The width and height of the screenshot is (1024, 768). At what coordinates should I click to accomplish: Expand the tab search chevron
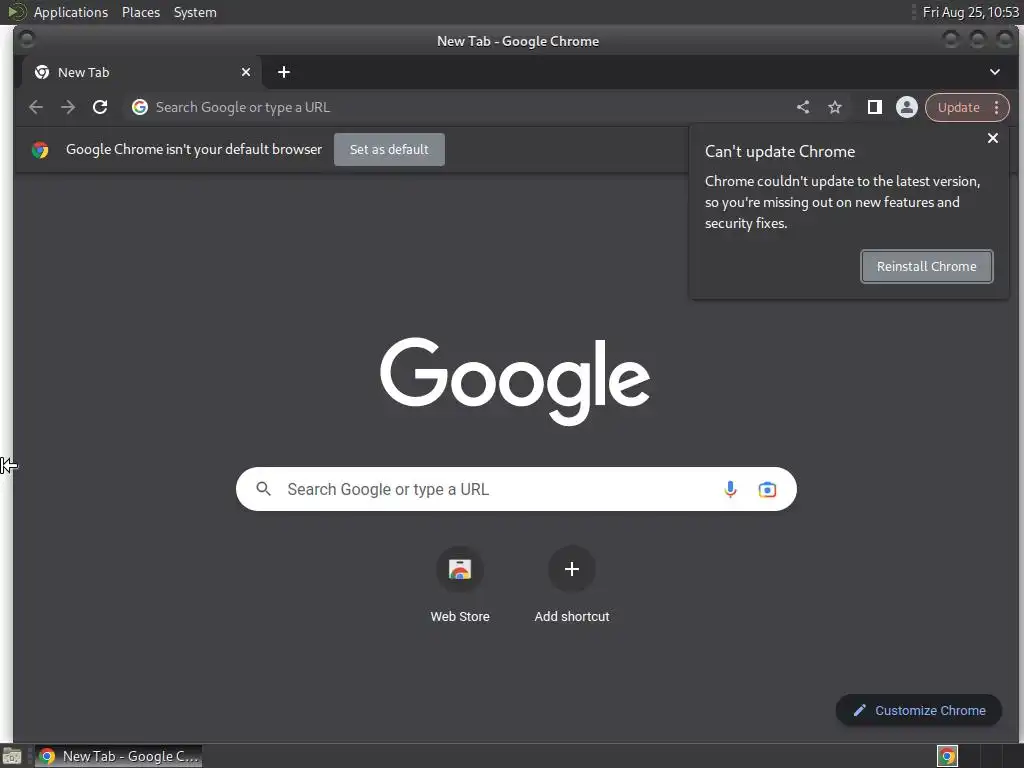995,72
